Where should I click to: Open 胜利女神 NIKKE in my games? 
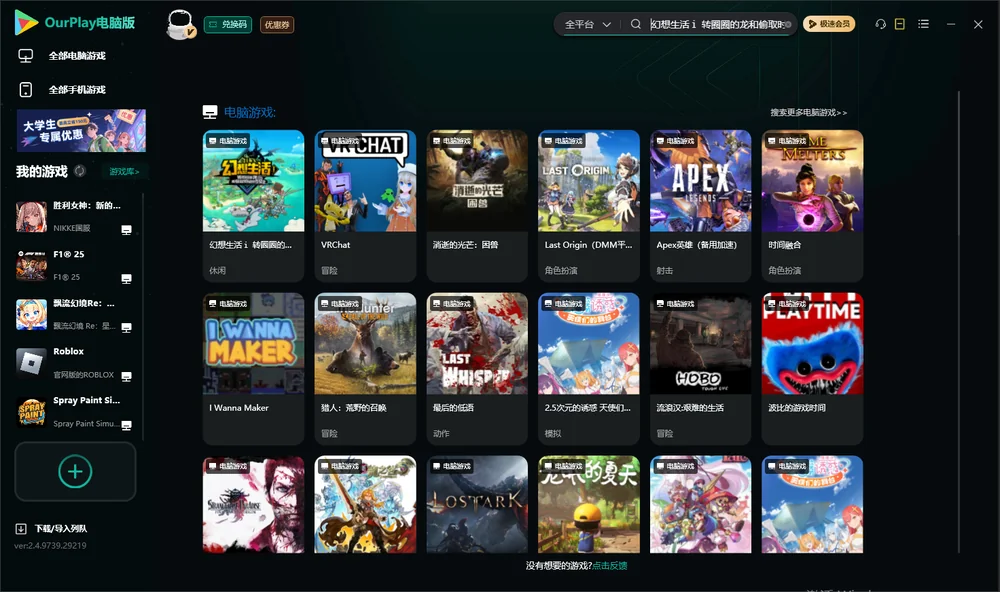coord(75,217)
